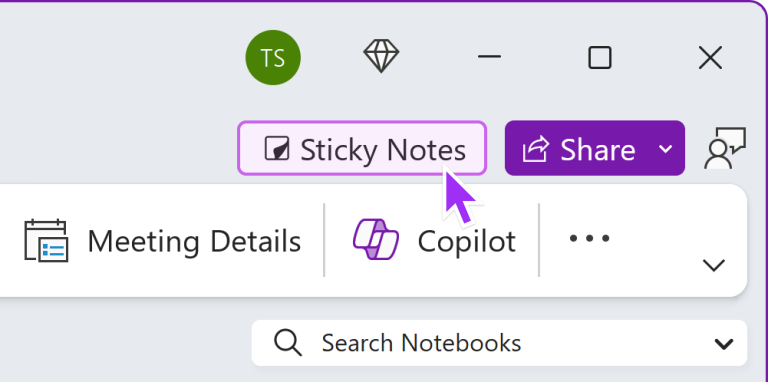
Task: Open Meeting Details
Action: pos(162,241)
